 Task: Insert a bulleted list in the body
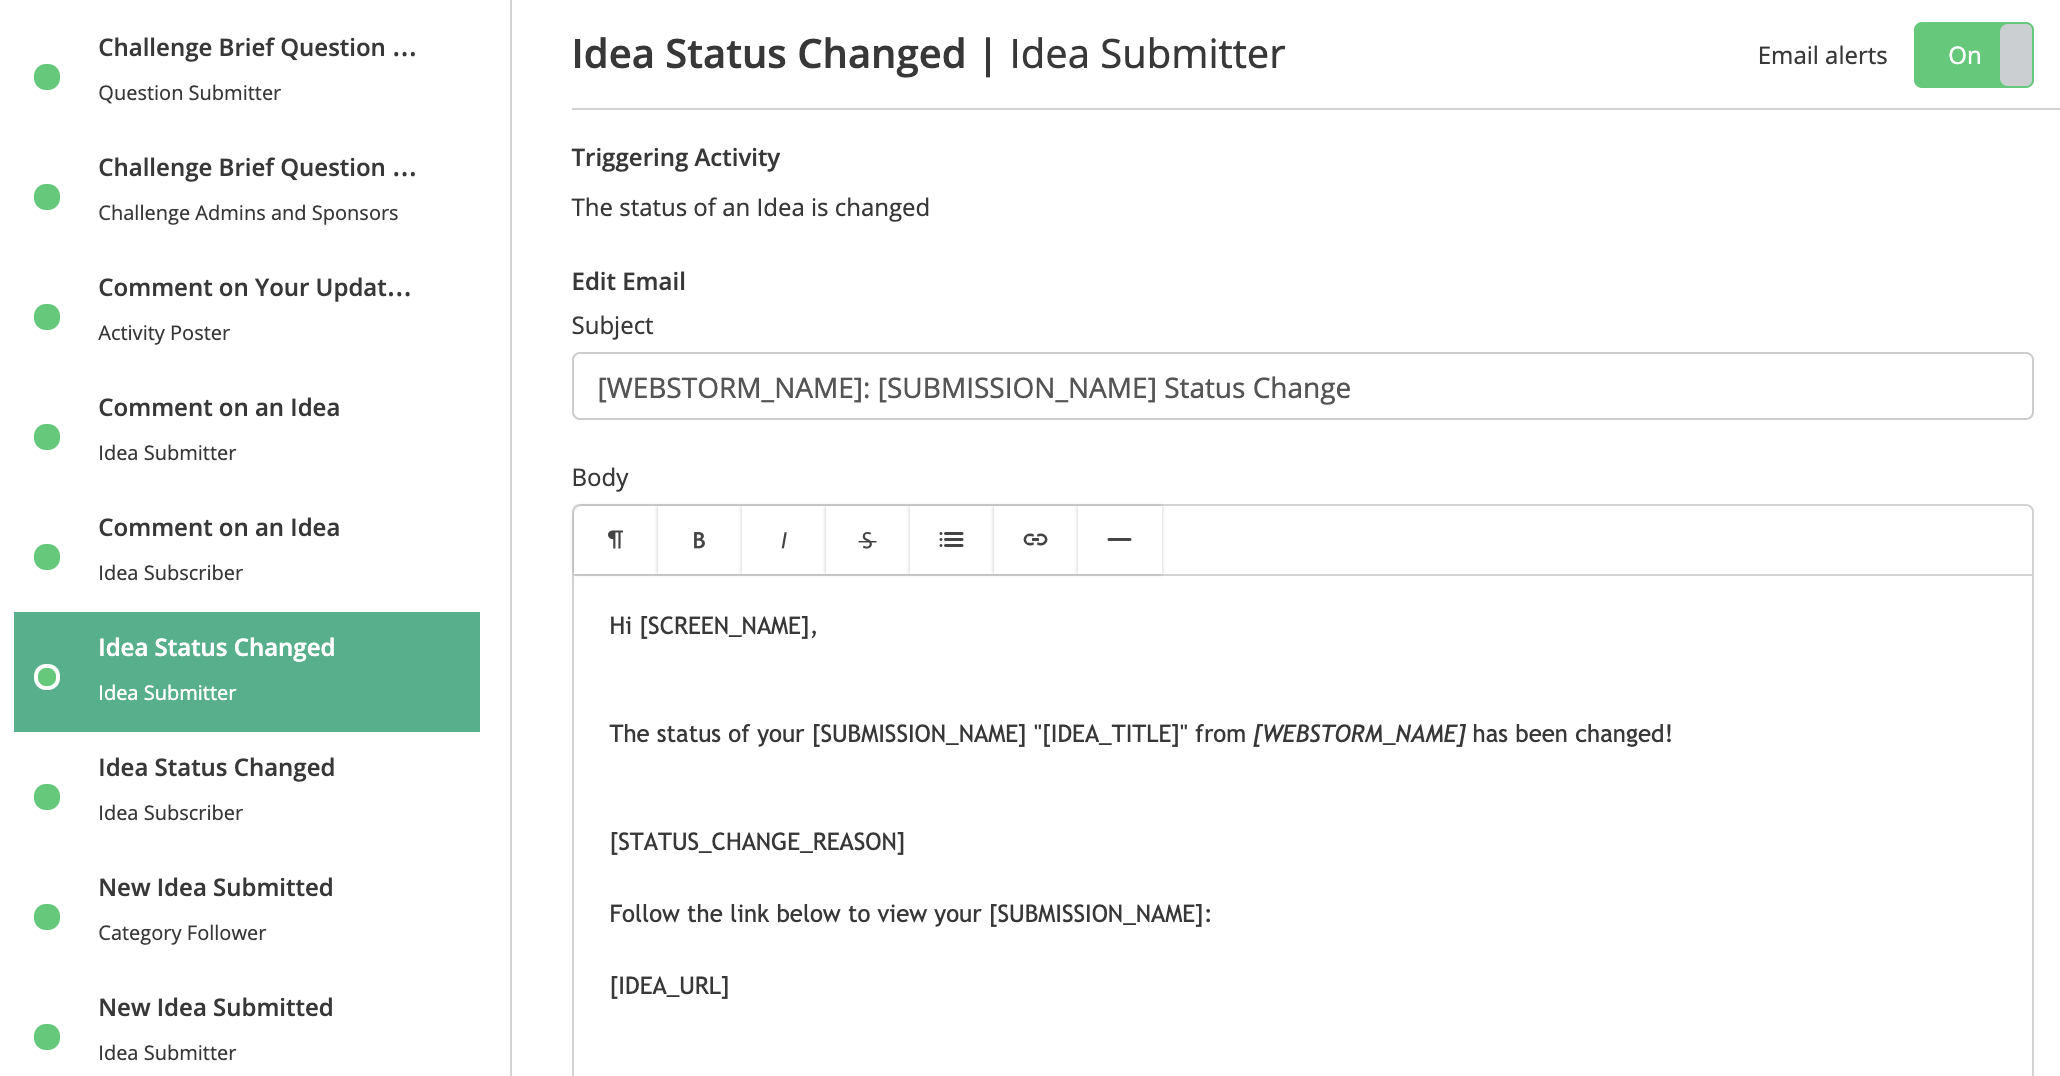(x=951, y=540)
